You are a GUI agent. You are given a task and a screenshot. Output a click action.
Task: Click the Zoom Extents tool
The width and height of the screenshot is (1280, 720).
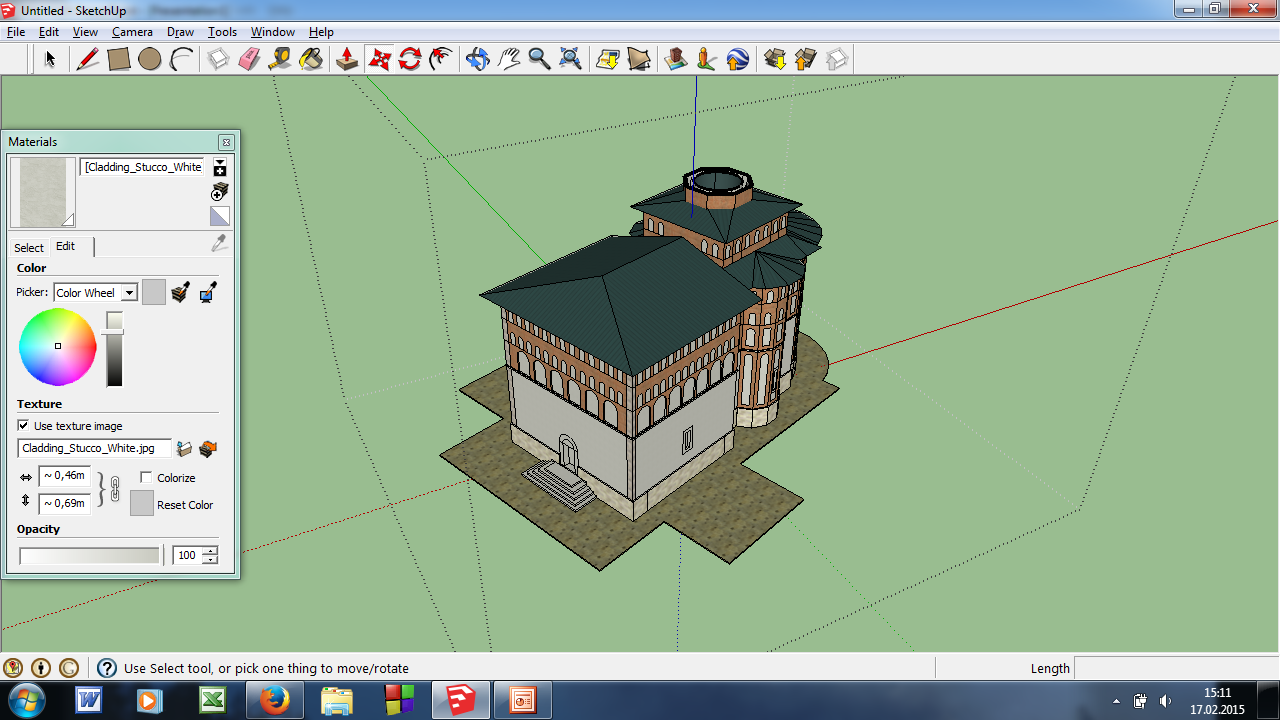pyautogui.click(x=570, y=59)
